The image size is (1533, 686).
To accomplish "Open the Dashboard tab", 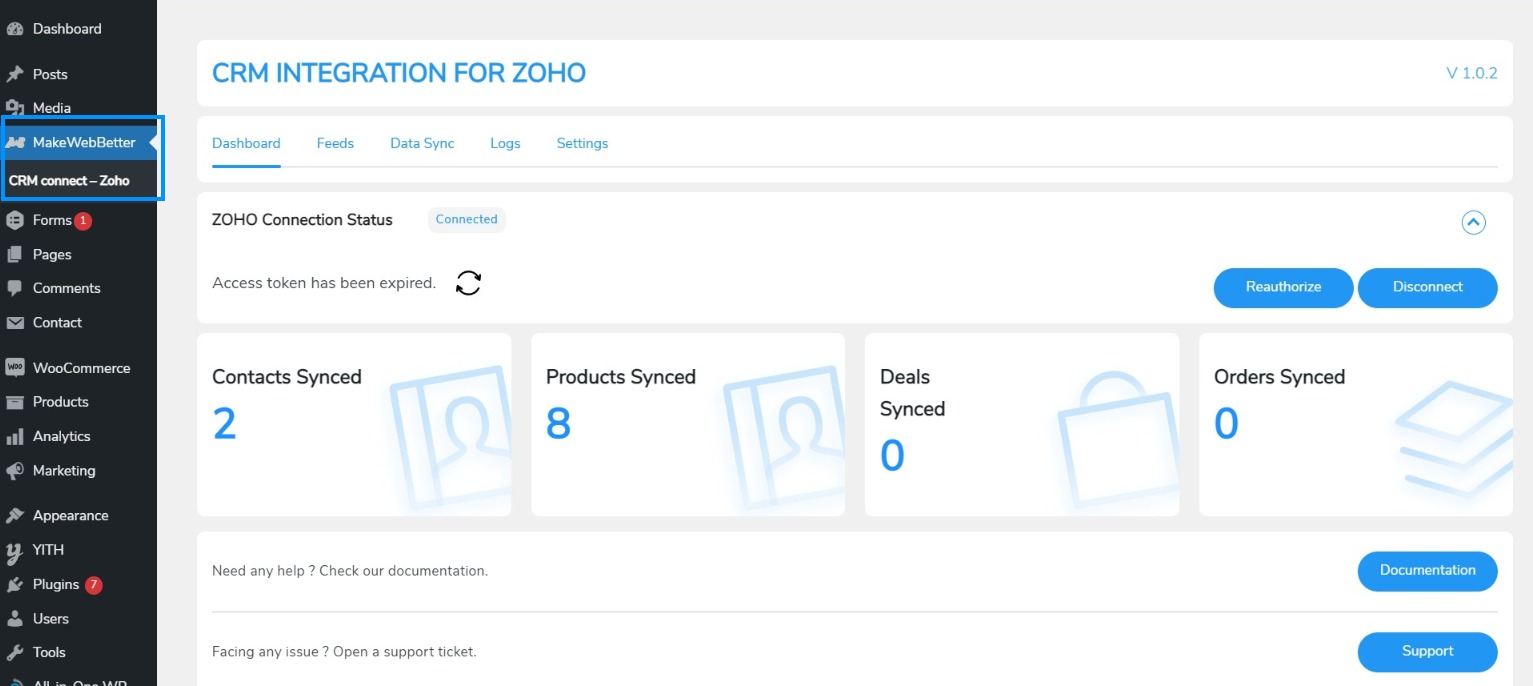I will [x=246, y=143].
